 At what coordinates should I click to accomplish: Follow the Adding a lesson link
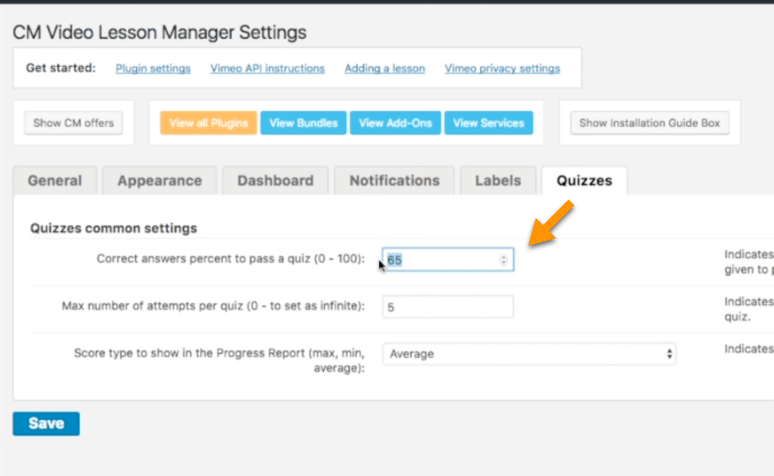click(x=385, y=69)
